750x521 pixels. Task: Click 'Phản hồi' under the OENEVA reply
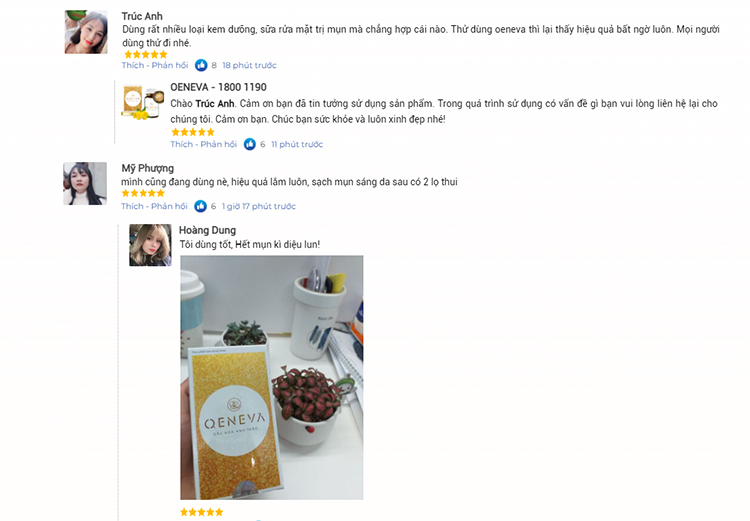[x=219, y=144]
